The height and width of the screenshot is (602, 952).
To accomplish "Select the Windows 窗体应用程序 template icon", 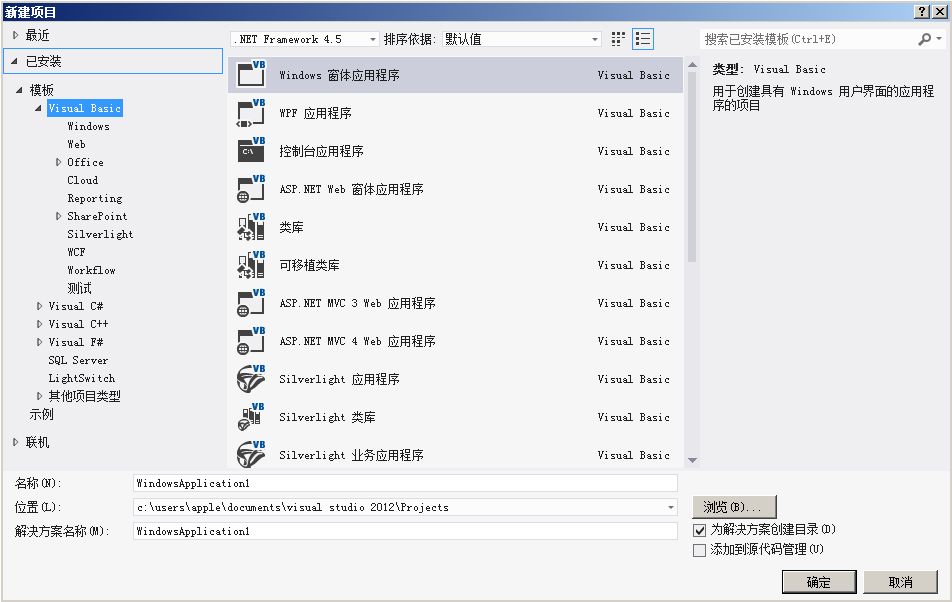I will (251, 74).
